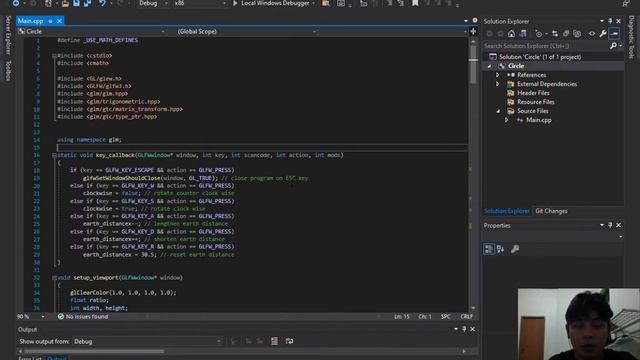Click the SPC indentation indicator
Screen dimensions: 640x360
pyautogui.click(x=446, y=317)
